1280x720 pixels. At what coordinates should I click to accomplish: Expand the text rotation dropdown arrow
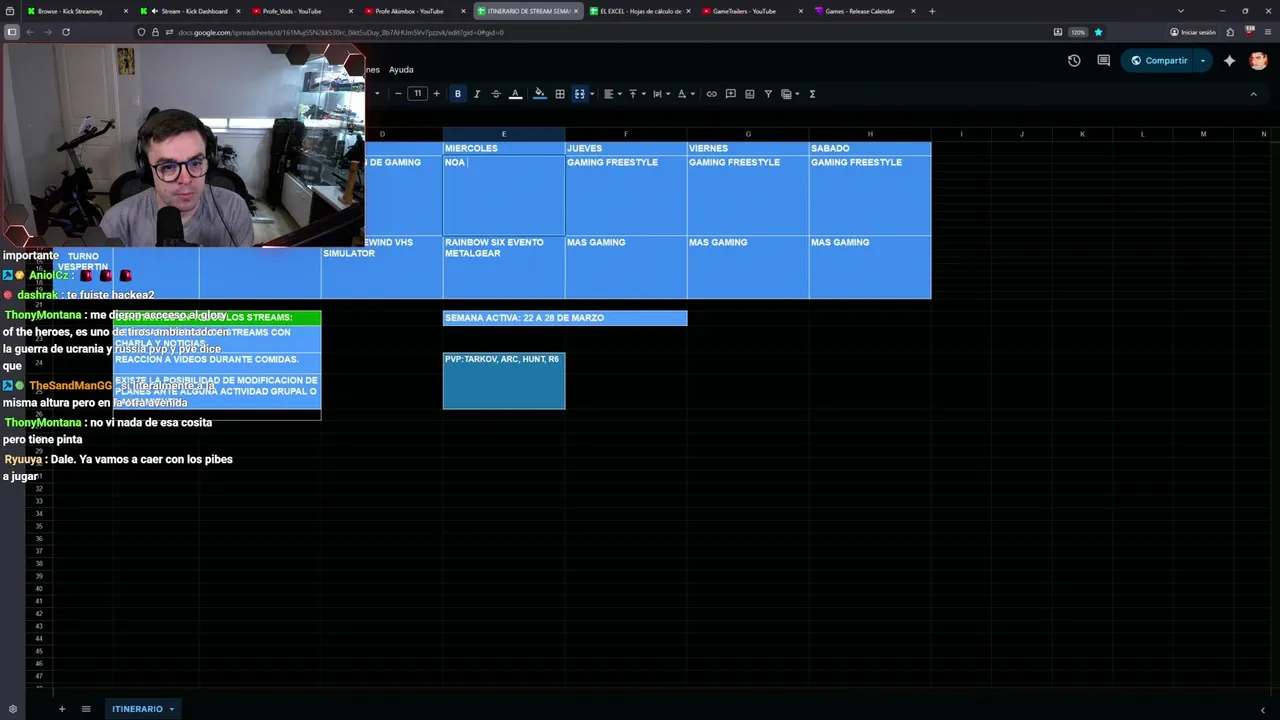[x=693, y=94]
